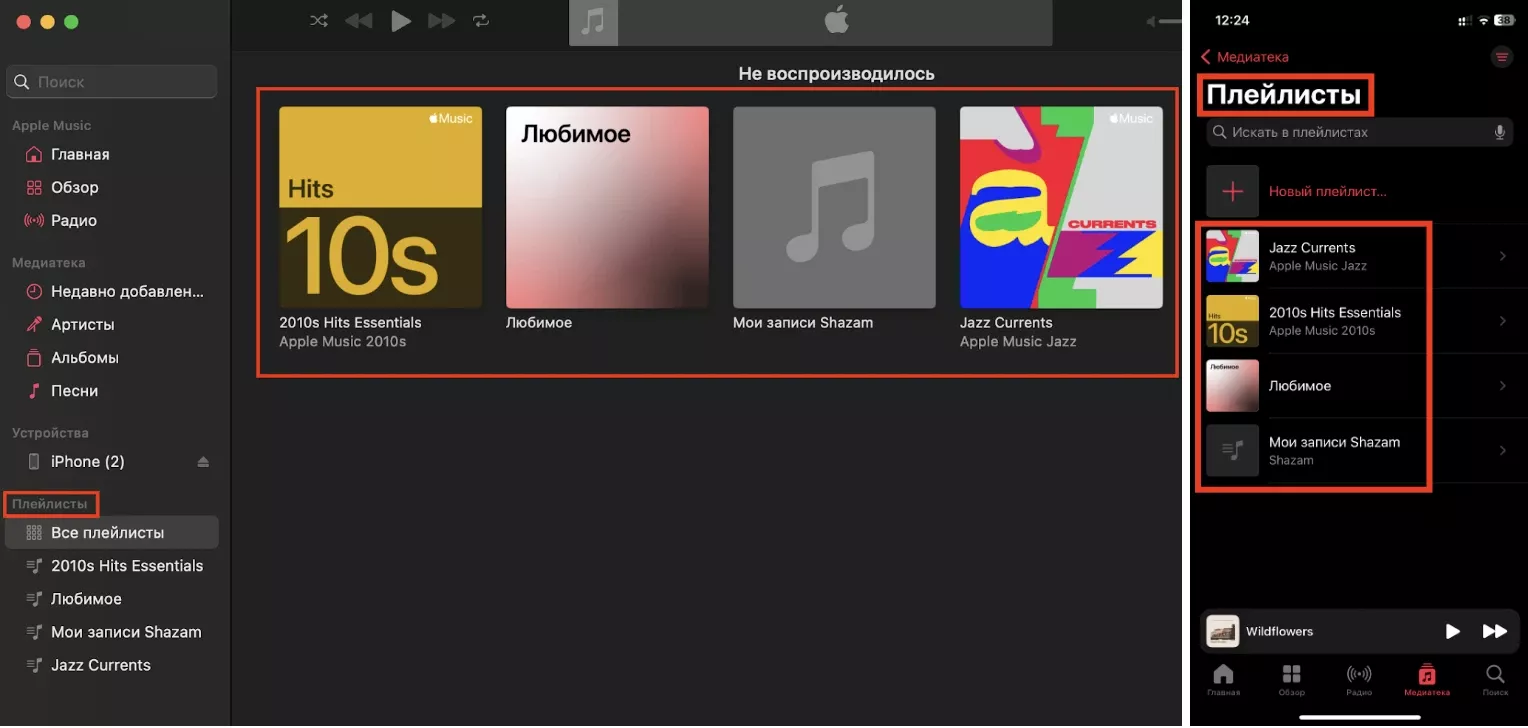
Task: Skip forward in the Mac Music toolbar
Action: [x=442, y=20]
